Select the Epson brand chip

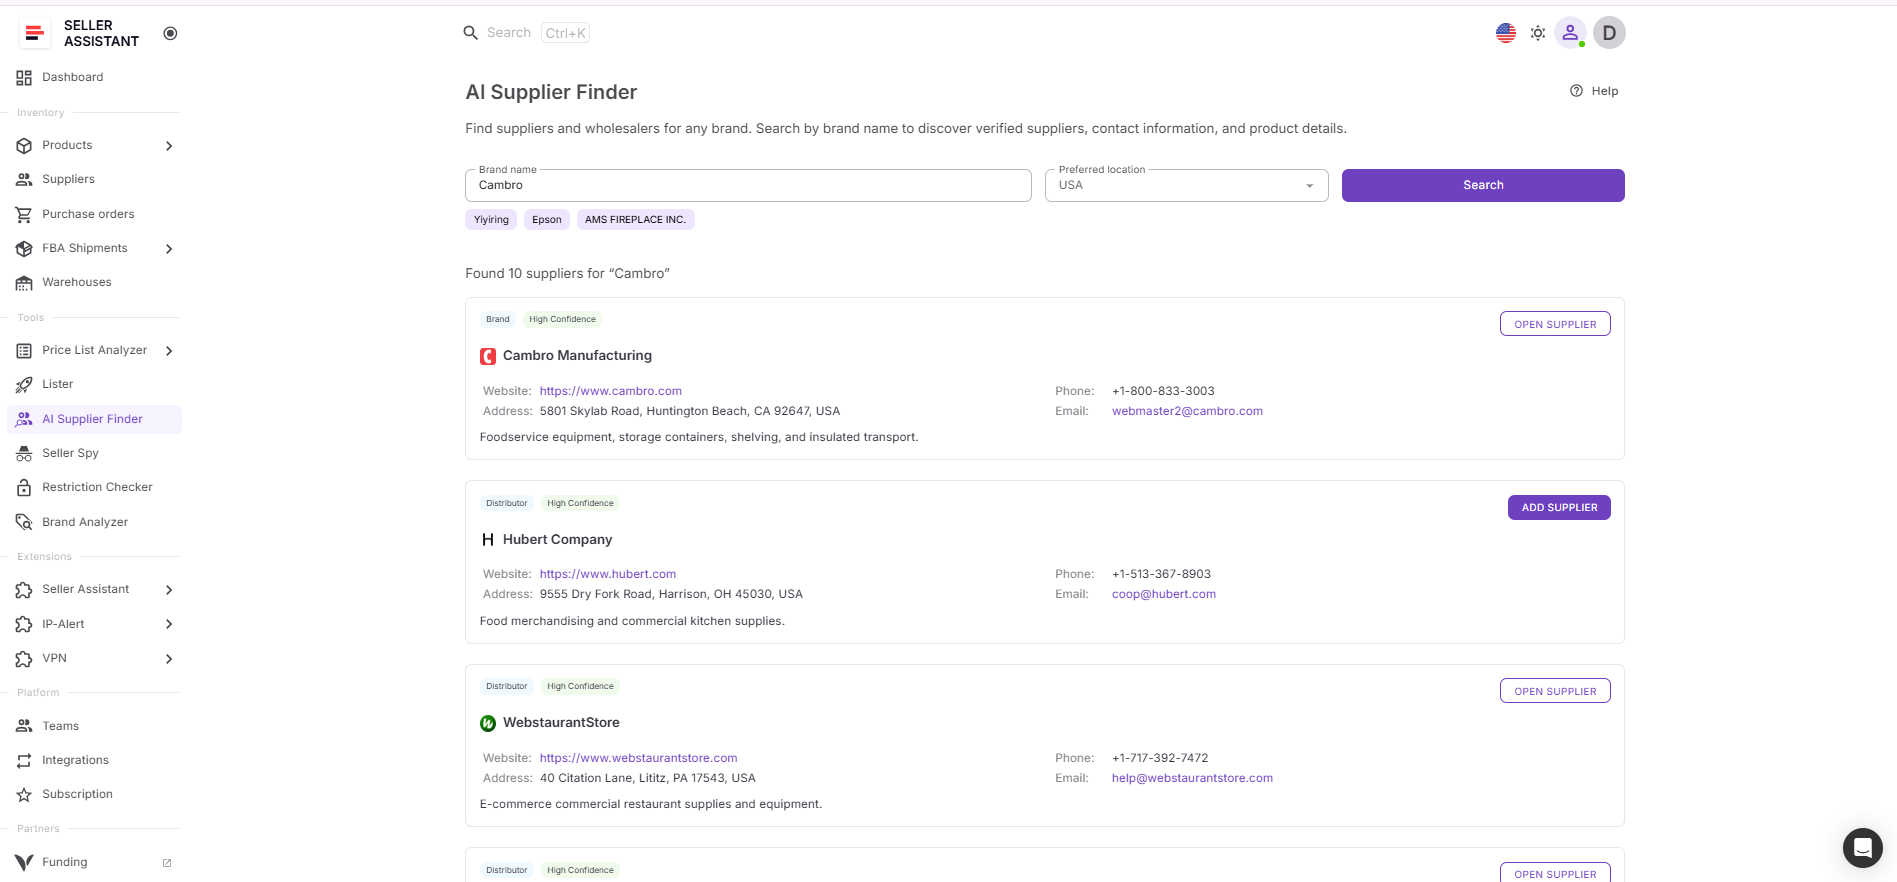pyautogui.click(x=547, y=220)
